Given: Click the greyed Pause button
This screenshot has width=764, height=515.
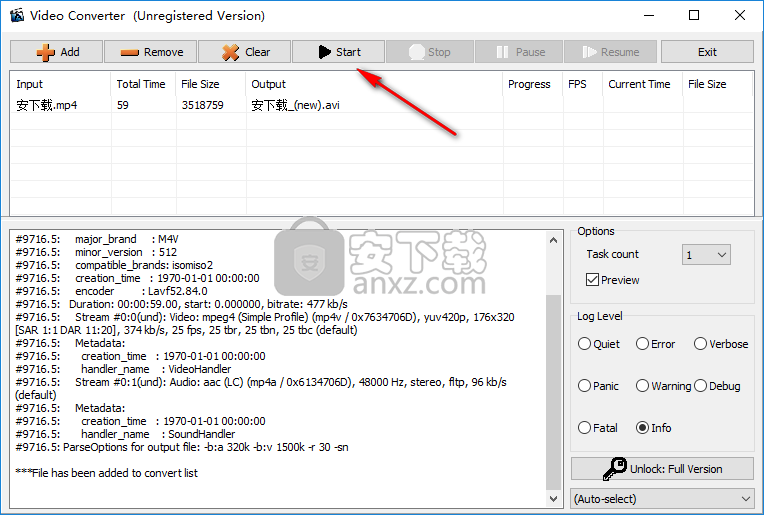Looking at the screenshot, I should pos(519,52).
